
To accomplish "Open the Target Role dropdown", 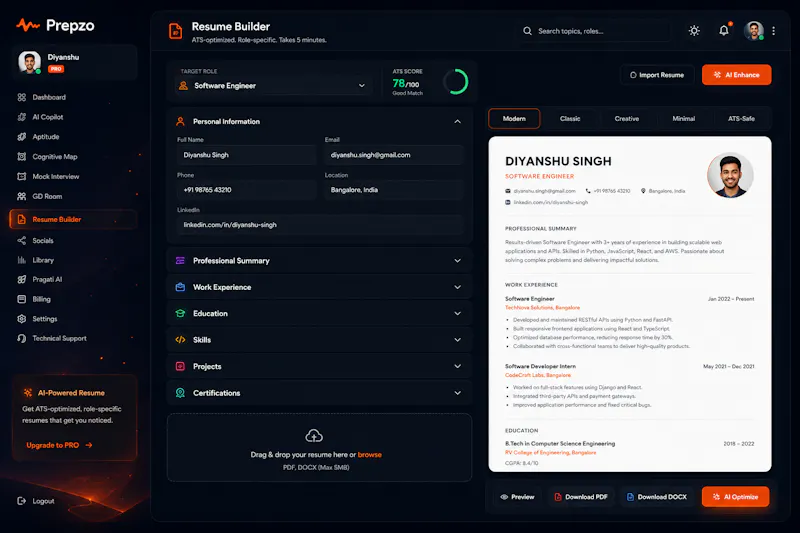I will (274, 86).
